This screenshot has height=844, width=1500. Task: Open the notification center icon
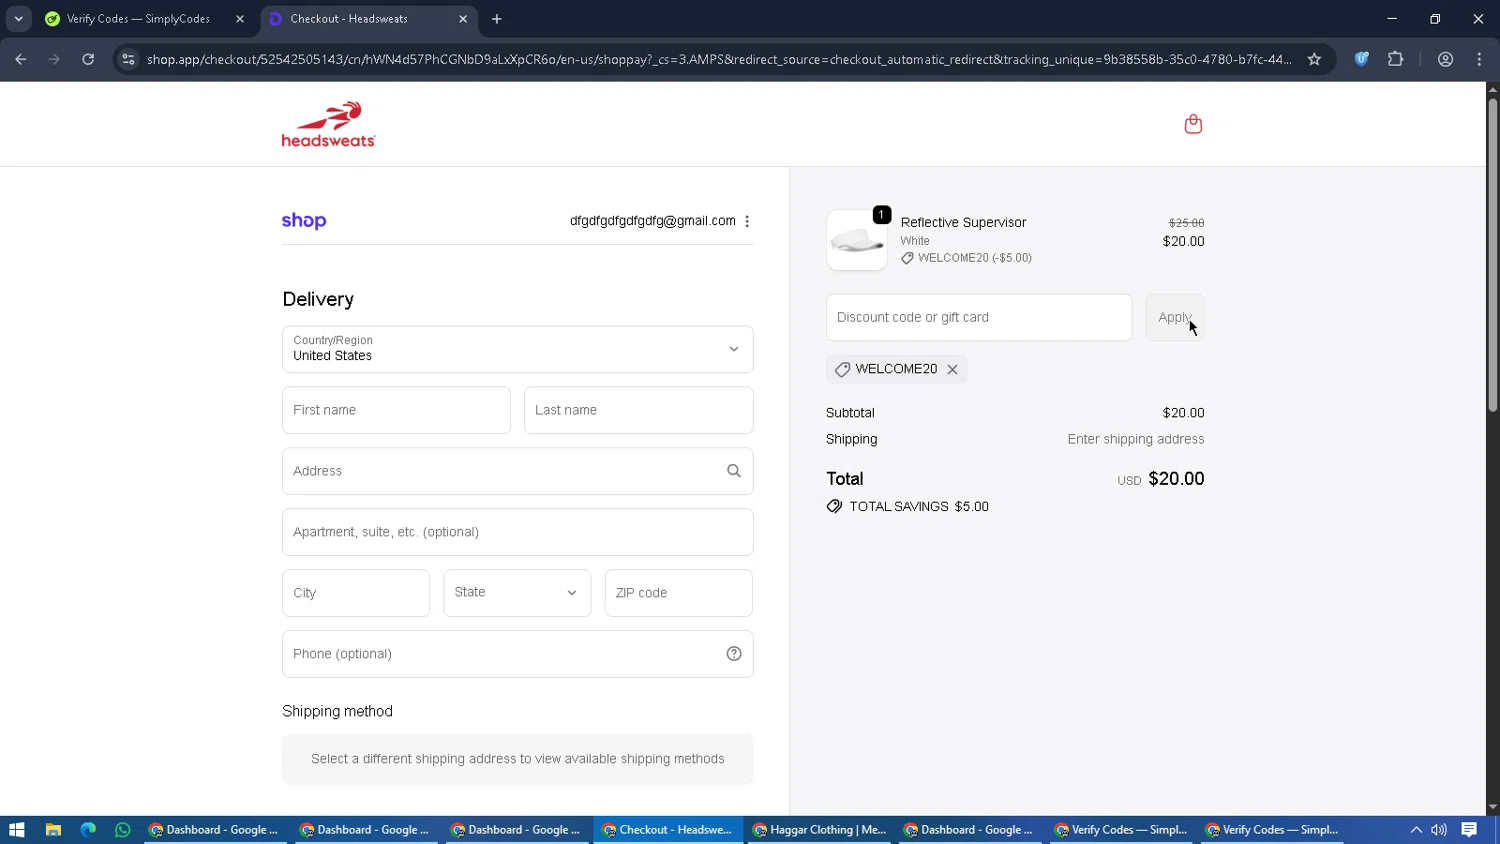click(x=1469, y=830)
